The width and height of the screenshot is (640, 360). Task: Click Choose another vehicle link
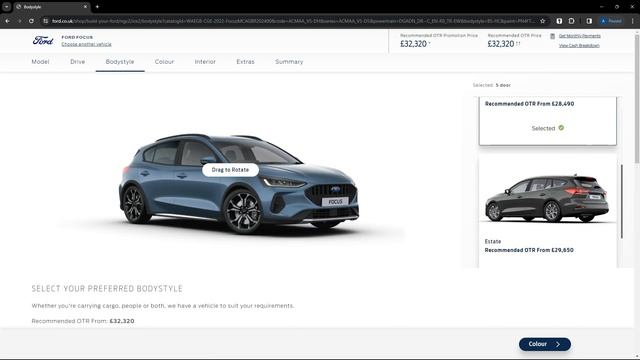(x=87, y=44)
